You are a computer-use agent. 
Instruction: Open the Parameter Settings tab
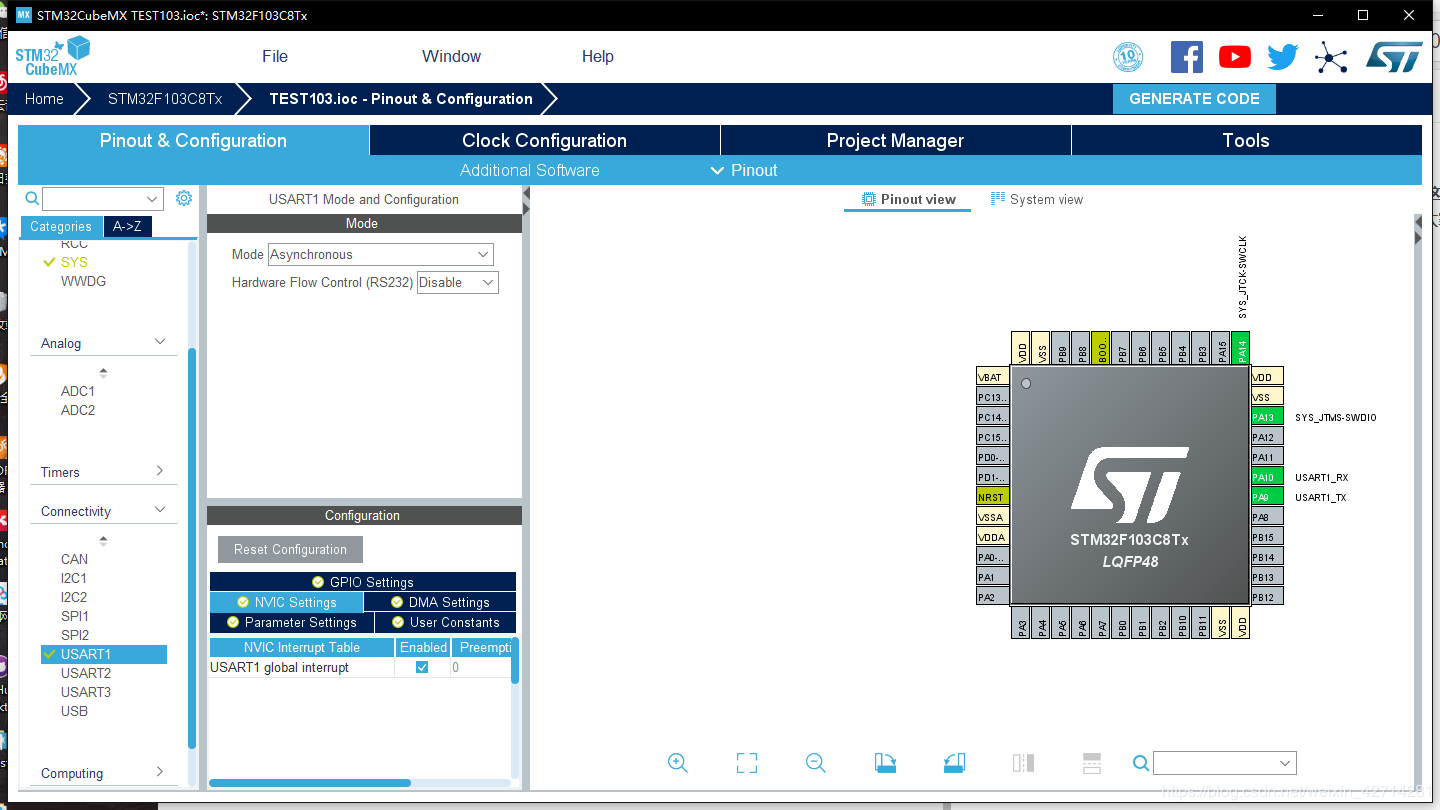[x=292, y=622]
